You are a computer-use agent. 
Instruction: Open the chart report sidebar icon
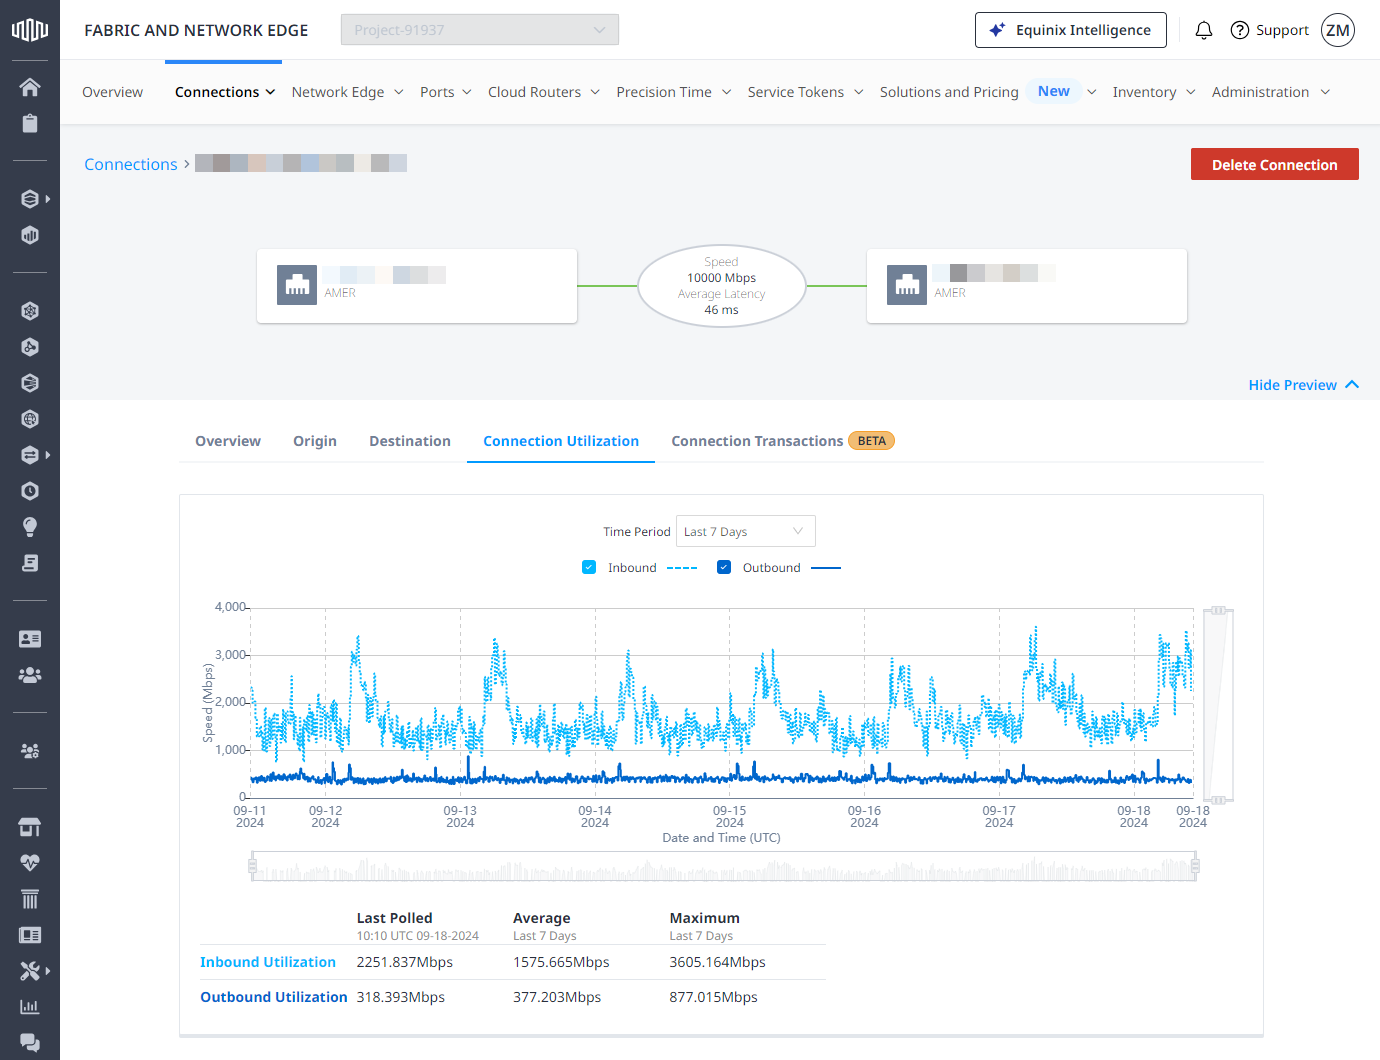(x=30, y=1007)
